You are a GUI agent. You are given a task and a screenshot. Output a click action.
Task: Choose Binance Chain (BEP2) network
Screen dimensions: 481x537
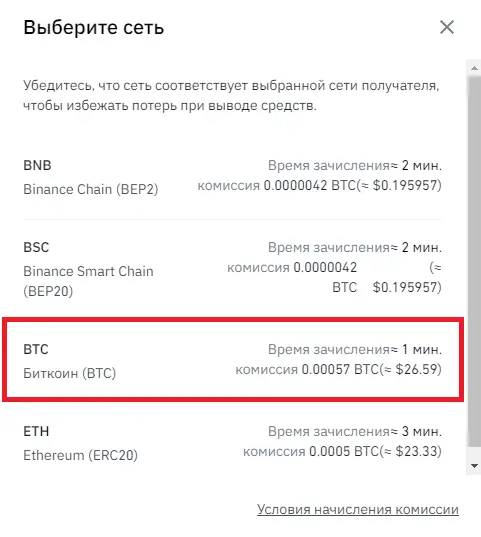[91, 189]
